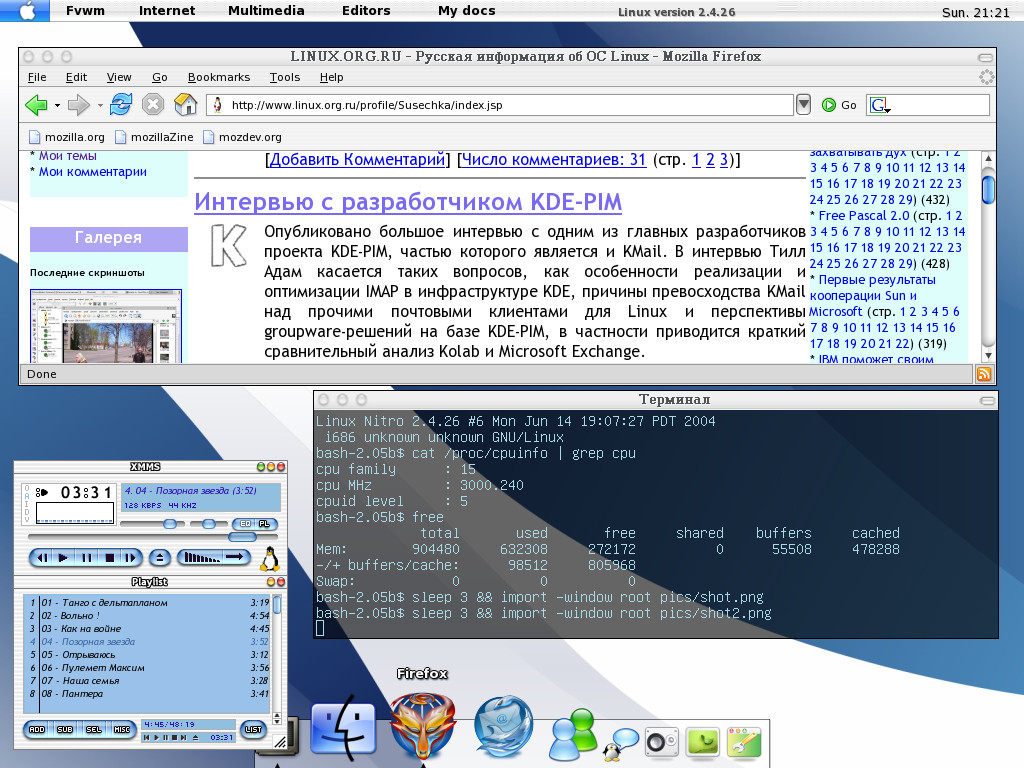
Task: Open the KDE-PIM developer interview headline link
Action: click(408, 202)
